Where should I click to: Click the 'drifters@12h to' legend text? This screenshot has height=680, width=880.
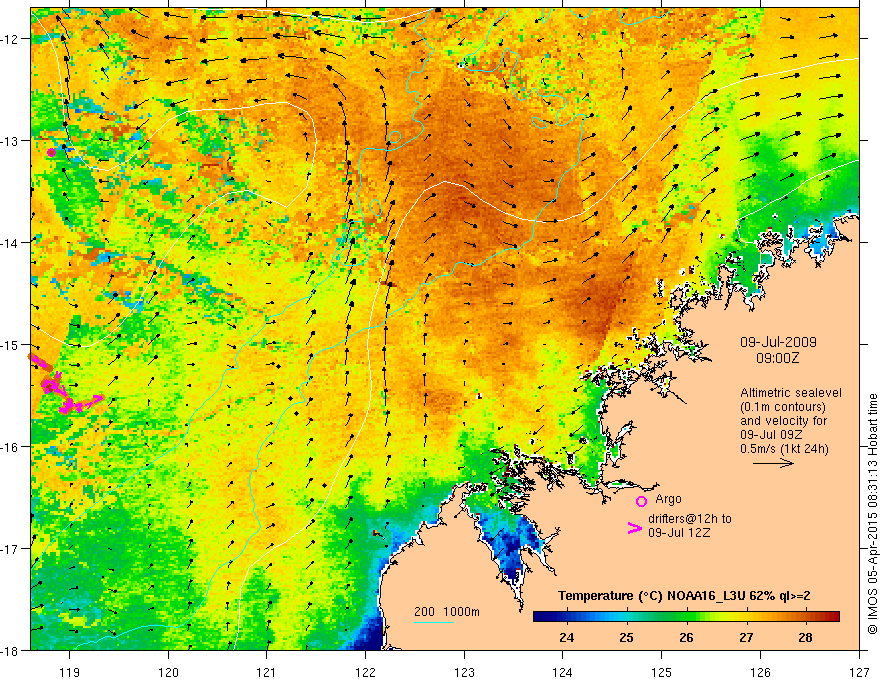[x=690, y=519]
